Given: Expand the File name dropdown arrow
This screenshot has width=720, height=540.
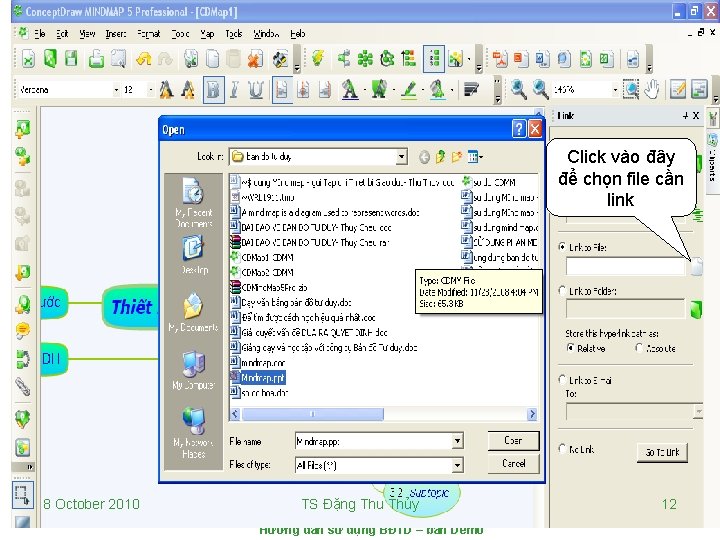Looking at the screenshot, I should point(457,441).
